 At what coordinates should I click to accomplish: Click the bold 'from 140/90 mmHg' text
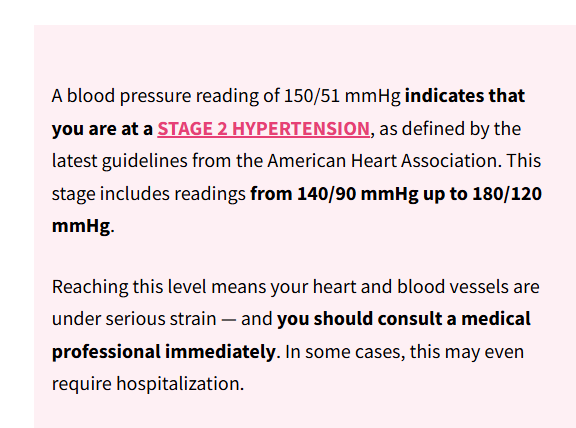pos(334,194)
